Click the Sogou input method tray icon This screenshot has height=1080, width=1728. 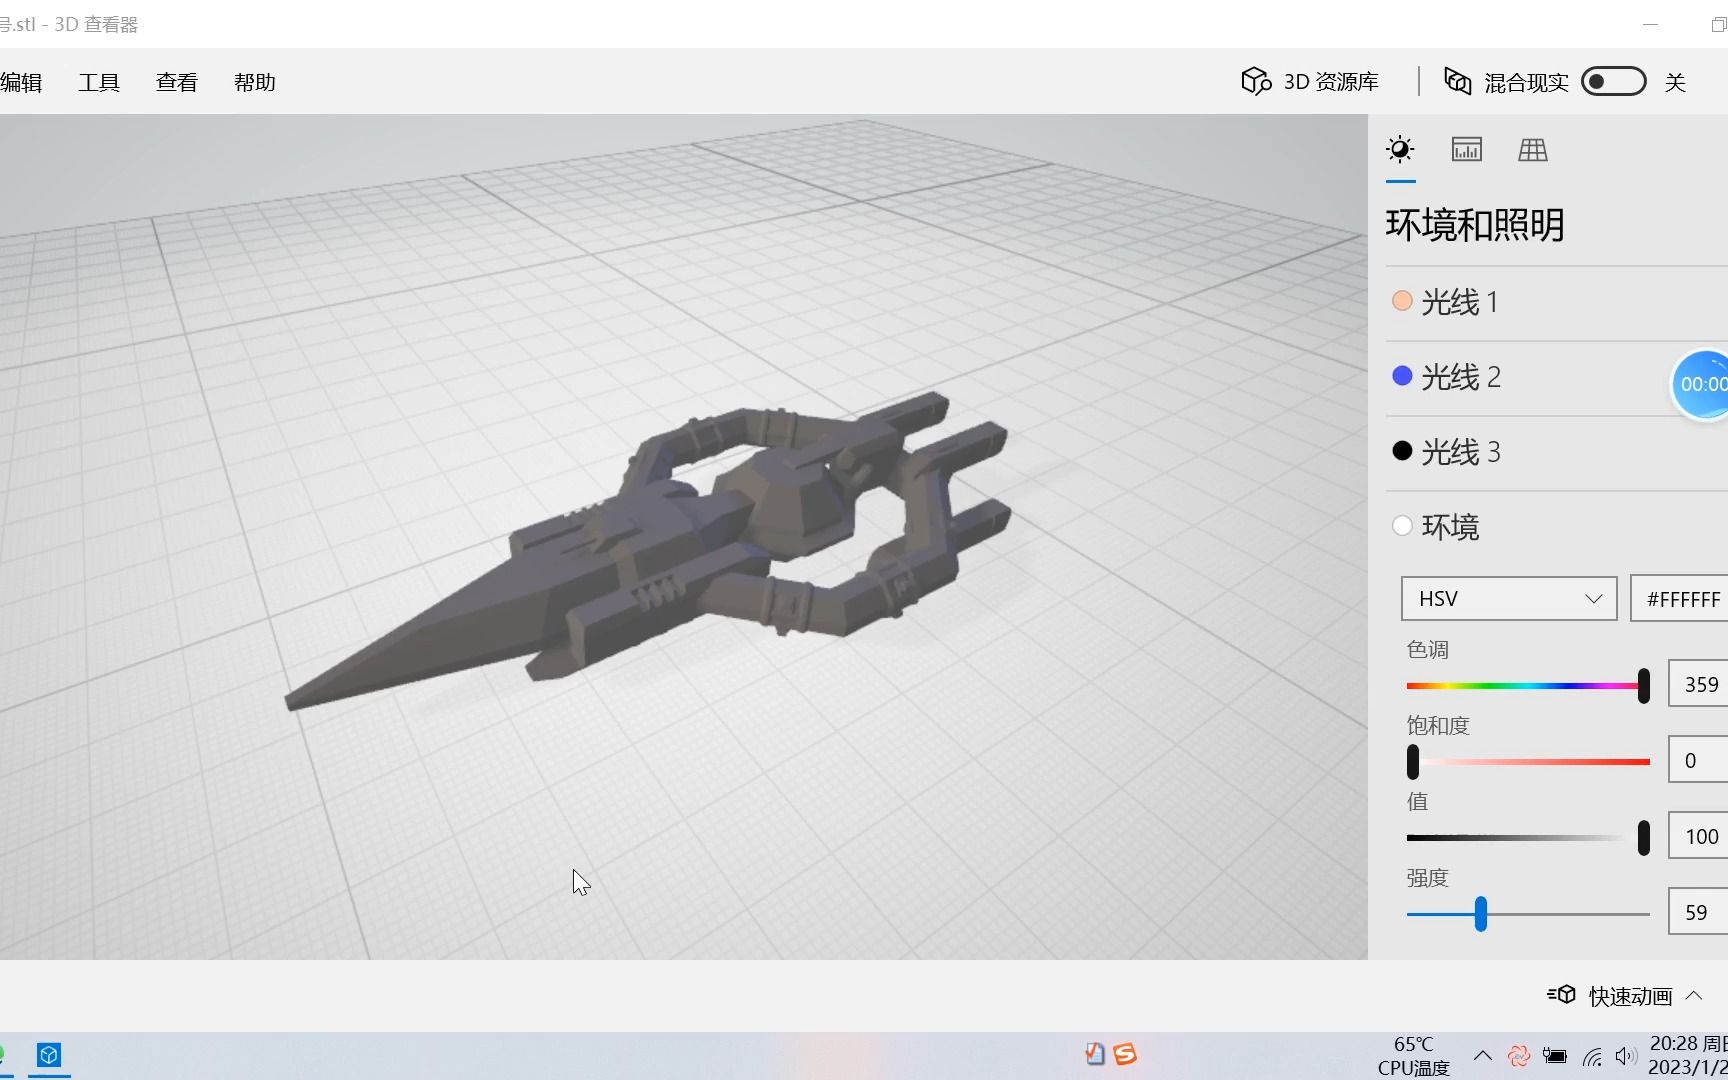point(1125,1054)
